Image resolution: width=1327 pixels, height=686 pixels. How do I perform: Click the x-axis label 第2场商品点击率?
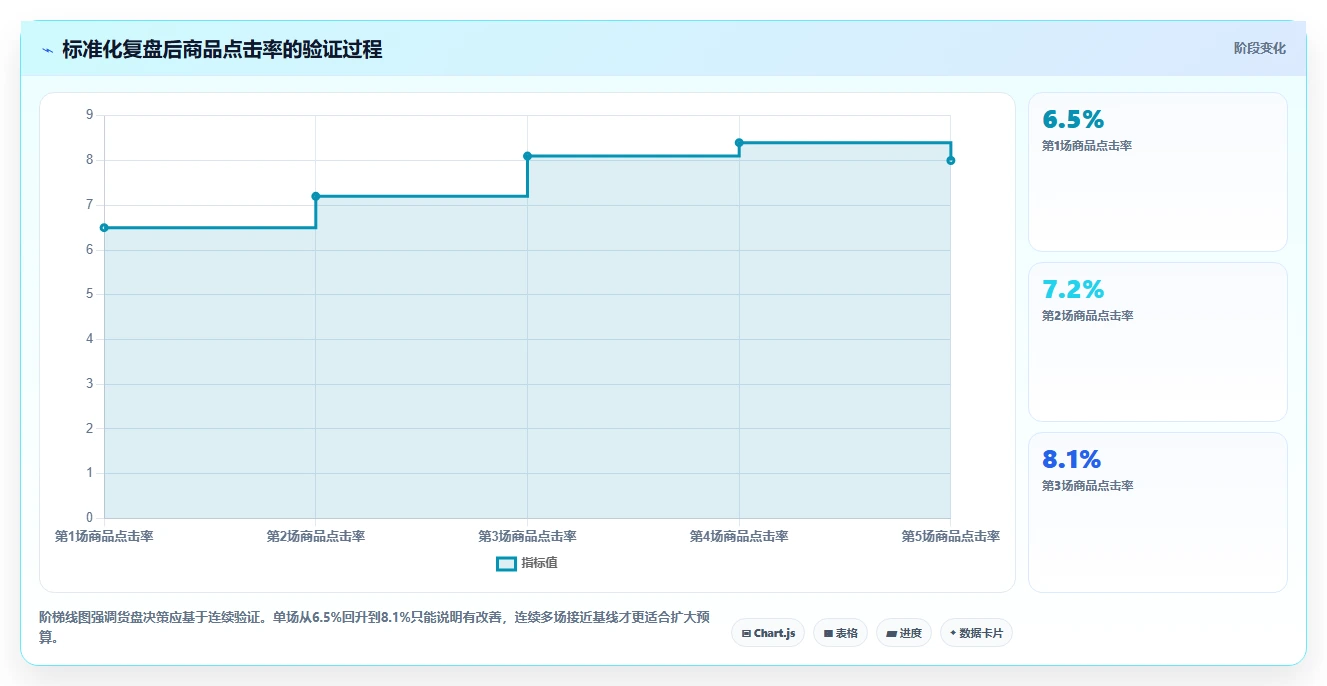point(316,537)
